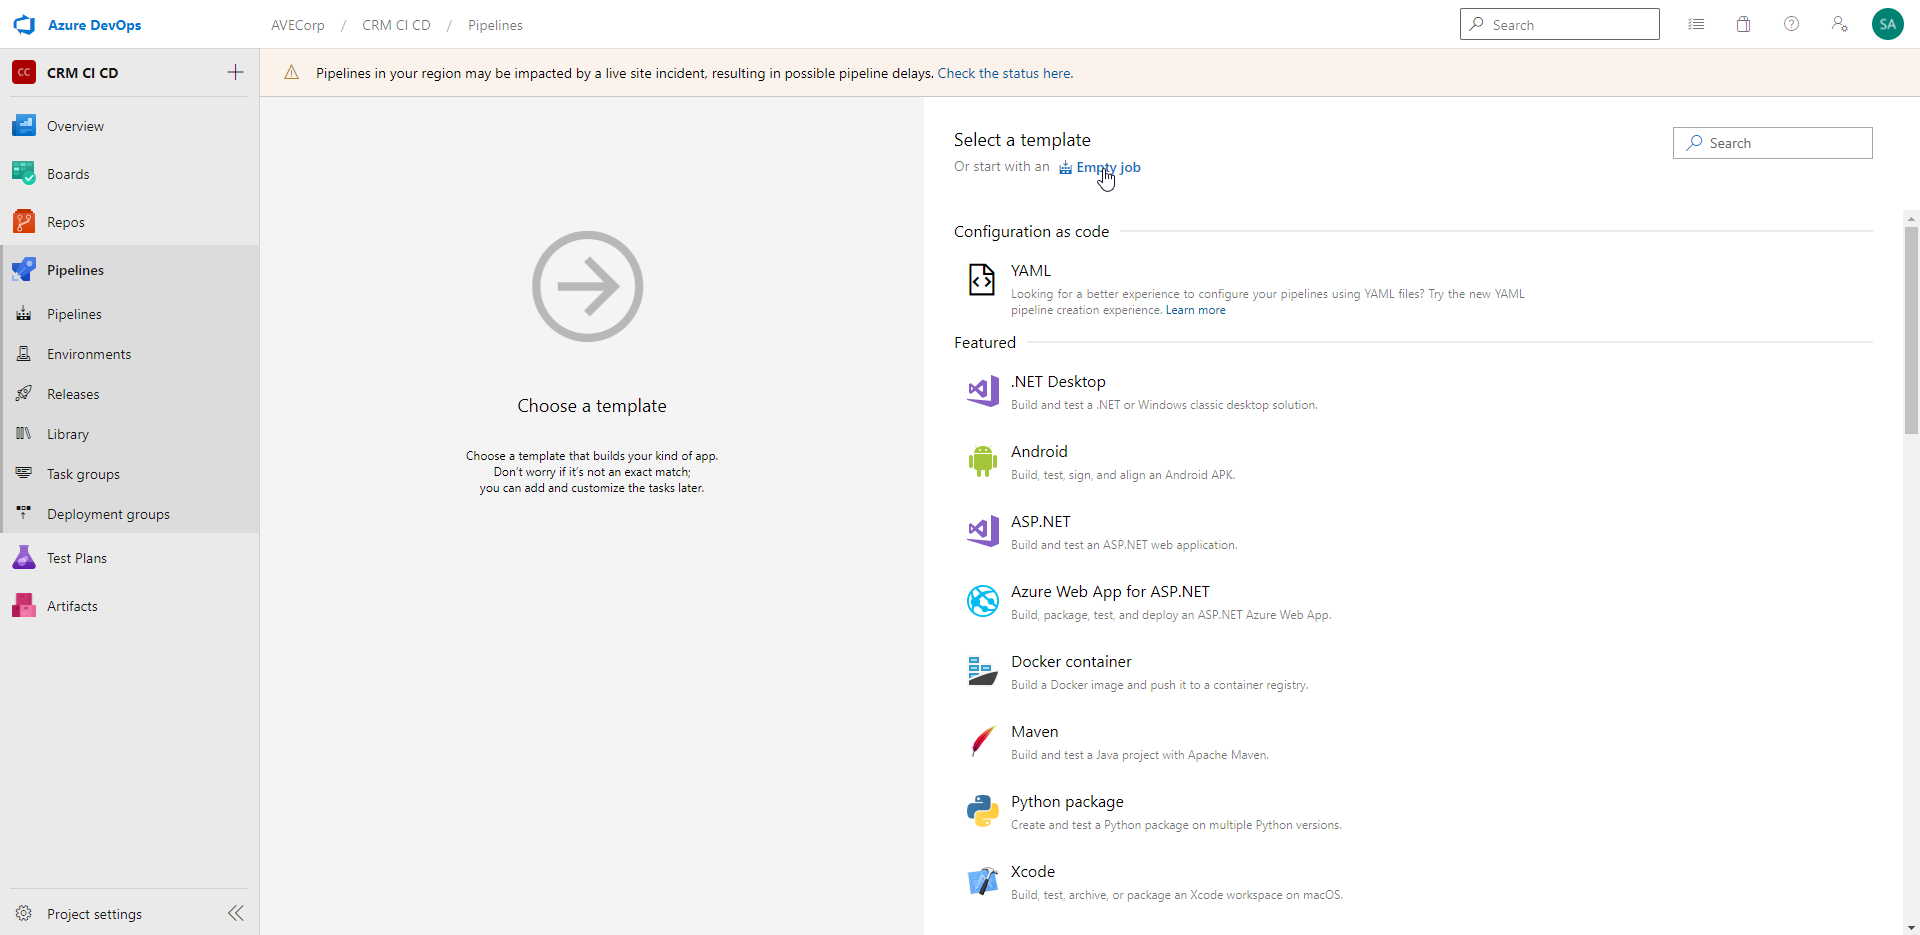Click the Azure DevOps logo icon

24,25
